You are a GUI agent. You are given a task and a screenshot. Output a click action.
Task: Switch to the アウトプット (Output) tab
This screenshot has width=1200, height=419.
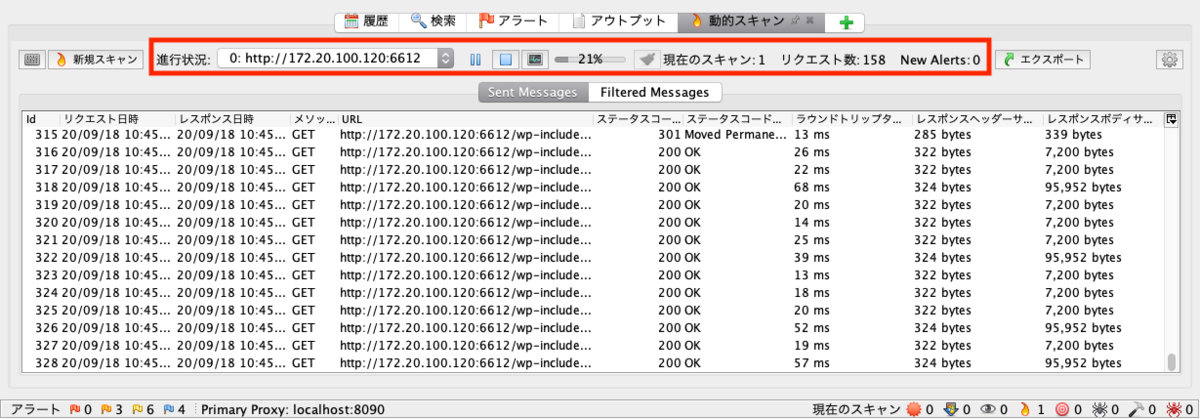(x=618, y=20)
